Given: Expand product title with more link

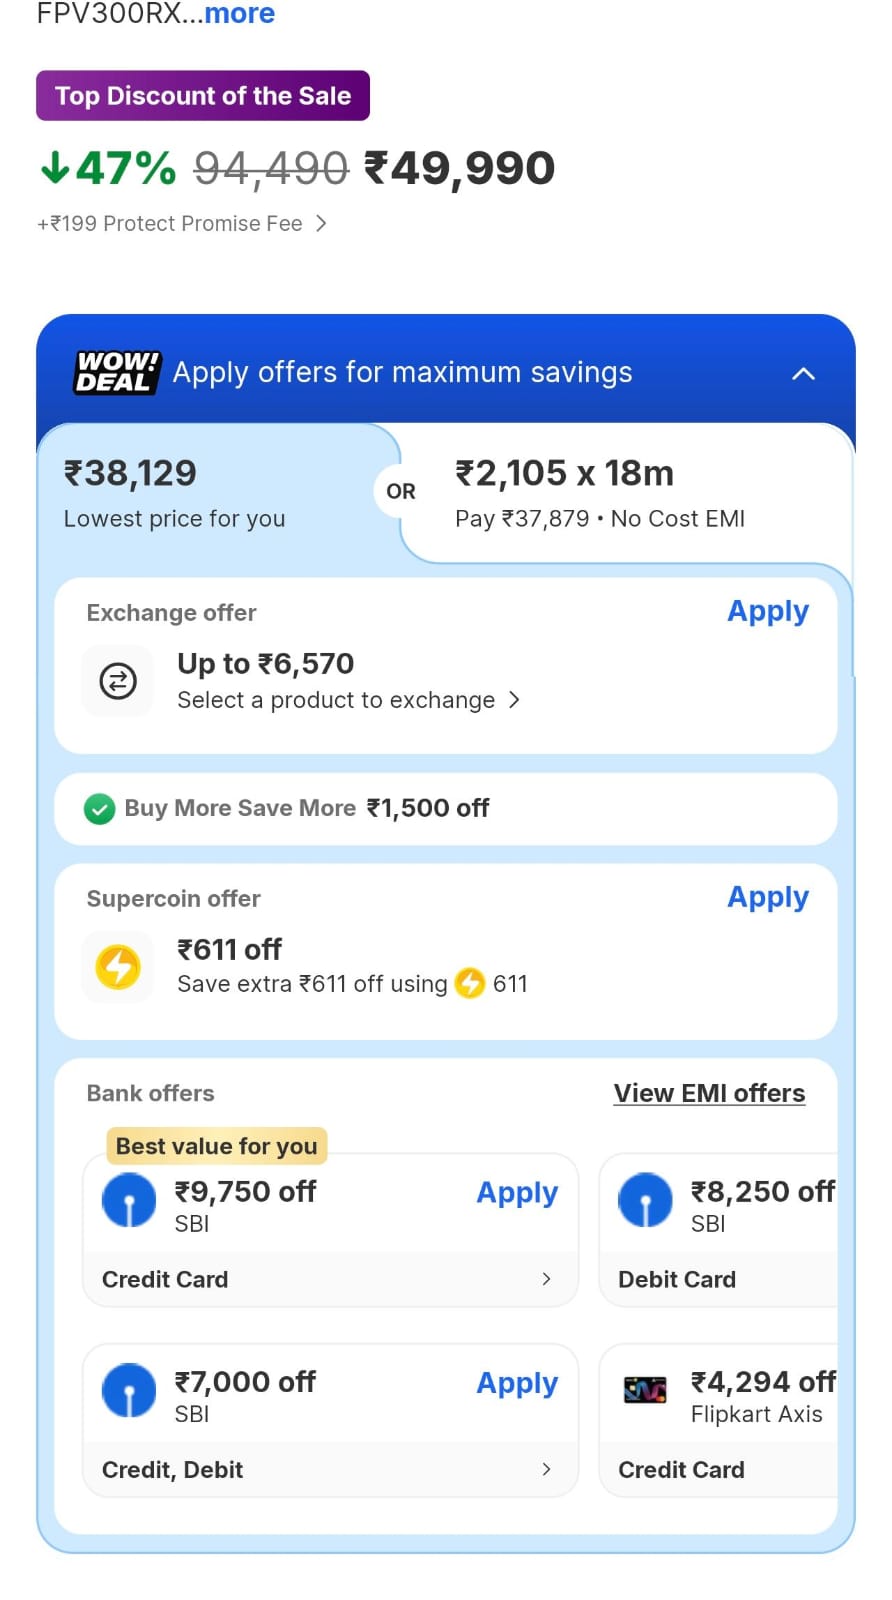Looking at the screenshot, I should (240, 14).
